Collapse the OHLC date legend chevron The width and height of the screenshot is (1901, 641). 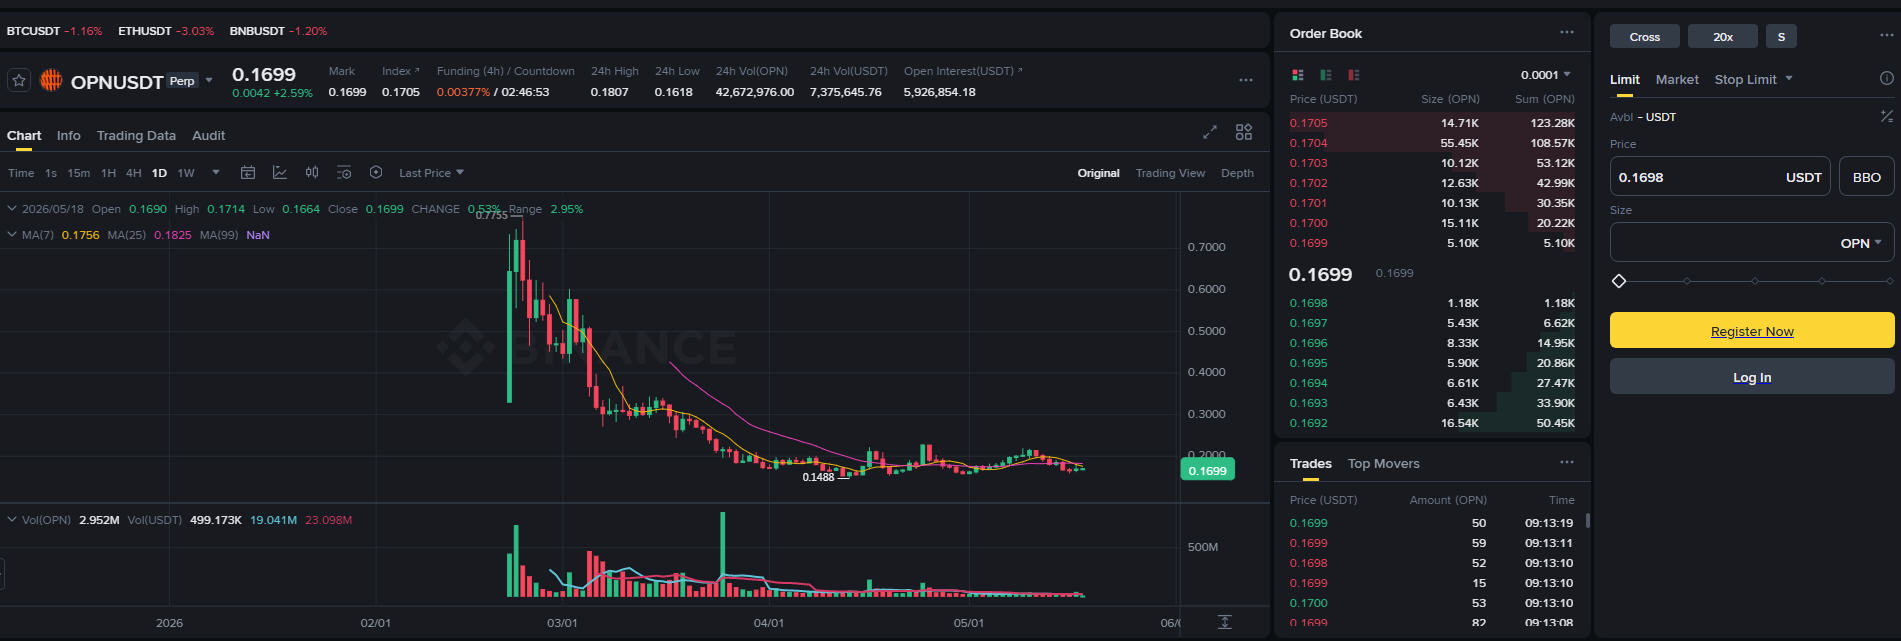[12, 209]
